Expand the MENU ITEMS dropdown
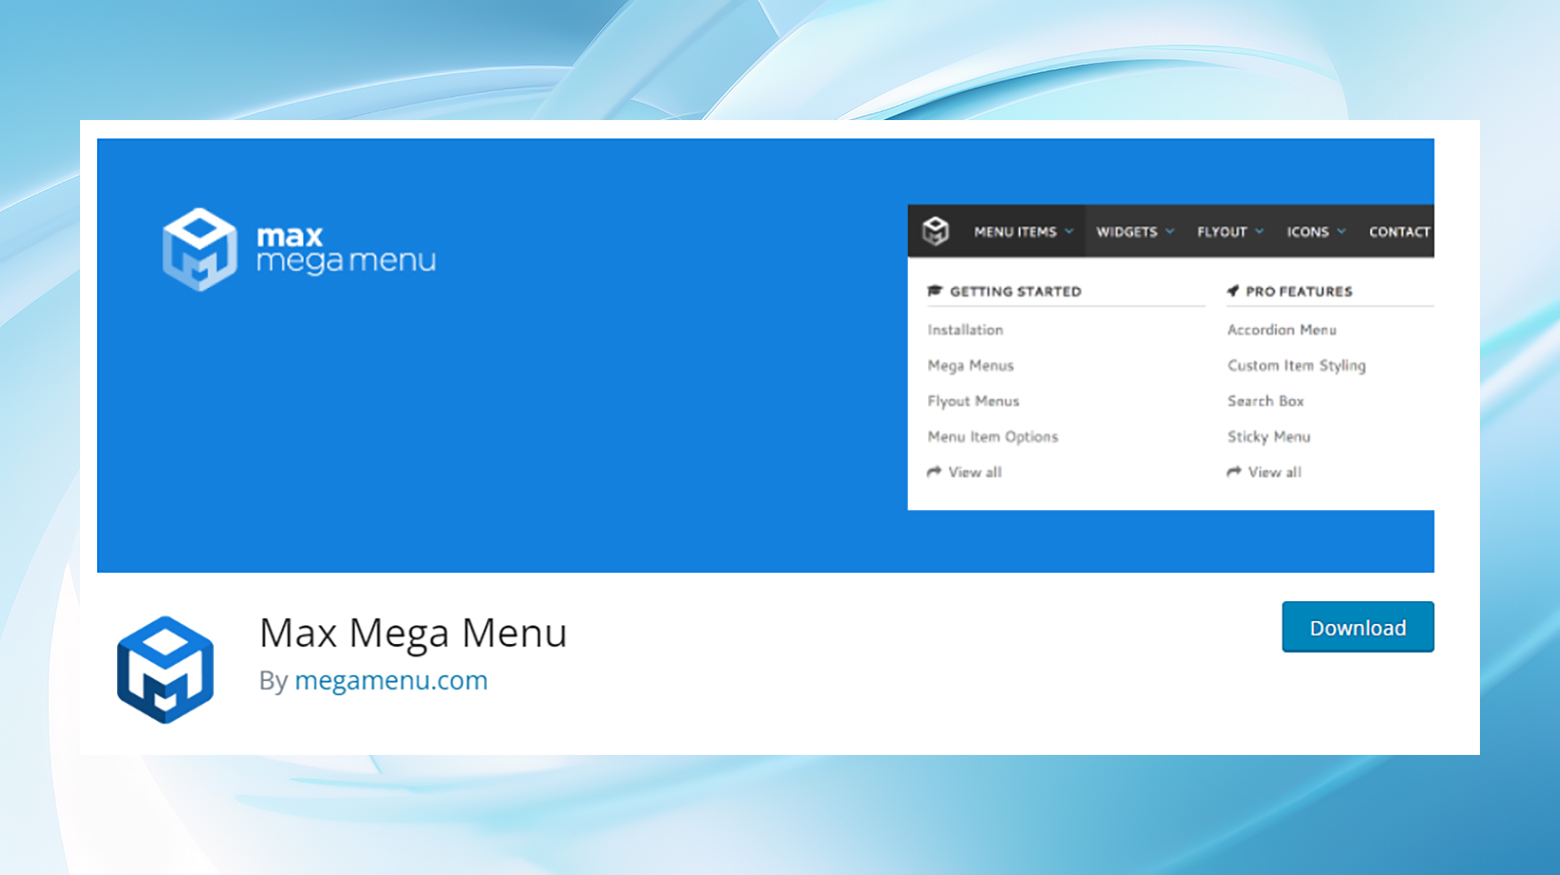Image resolution: width=1560 pixels, height=875 pixels. (x=1023, y=231)
